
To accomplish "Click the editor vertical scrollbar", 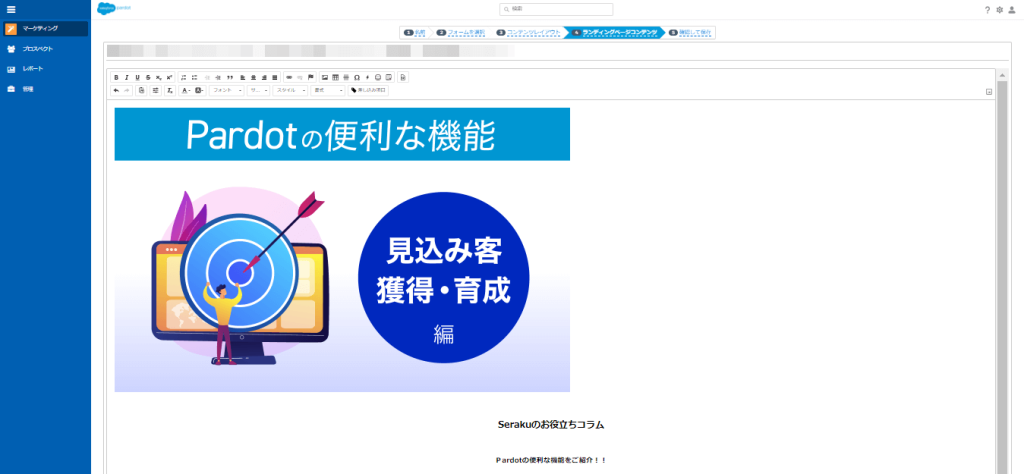I will tap(1002, 277).
